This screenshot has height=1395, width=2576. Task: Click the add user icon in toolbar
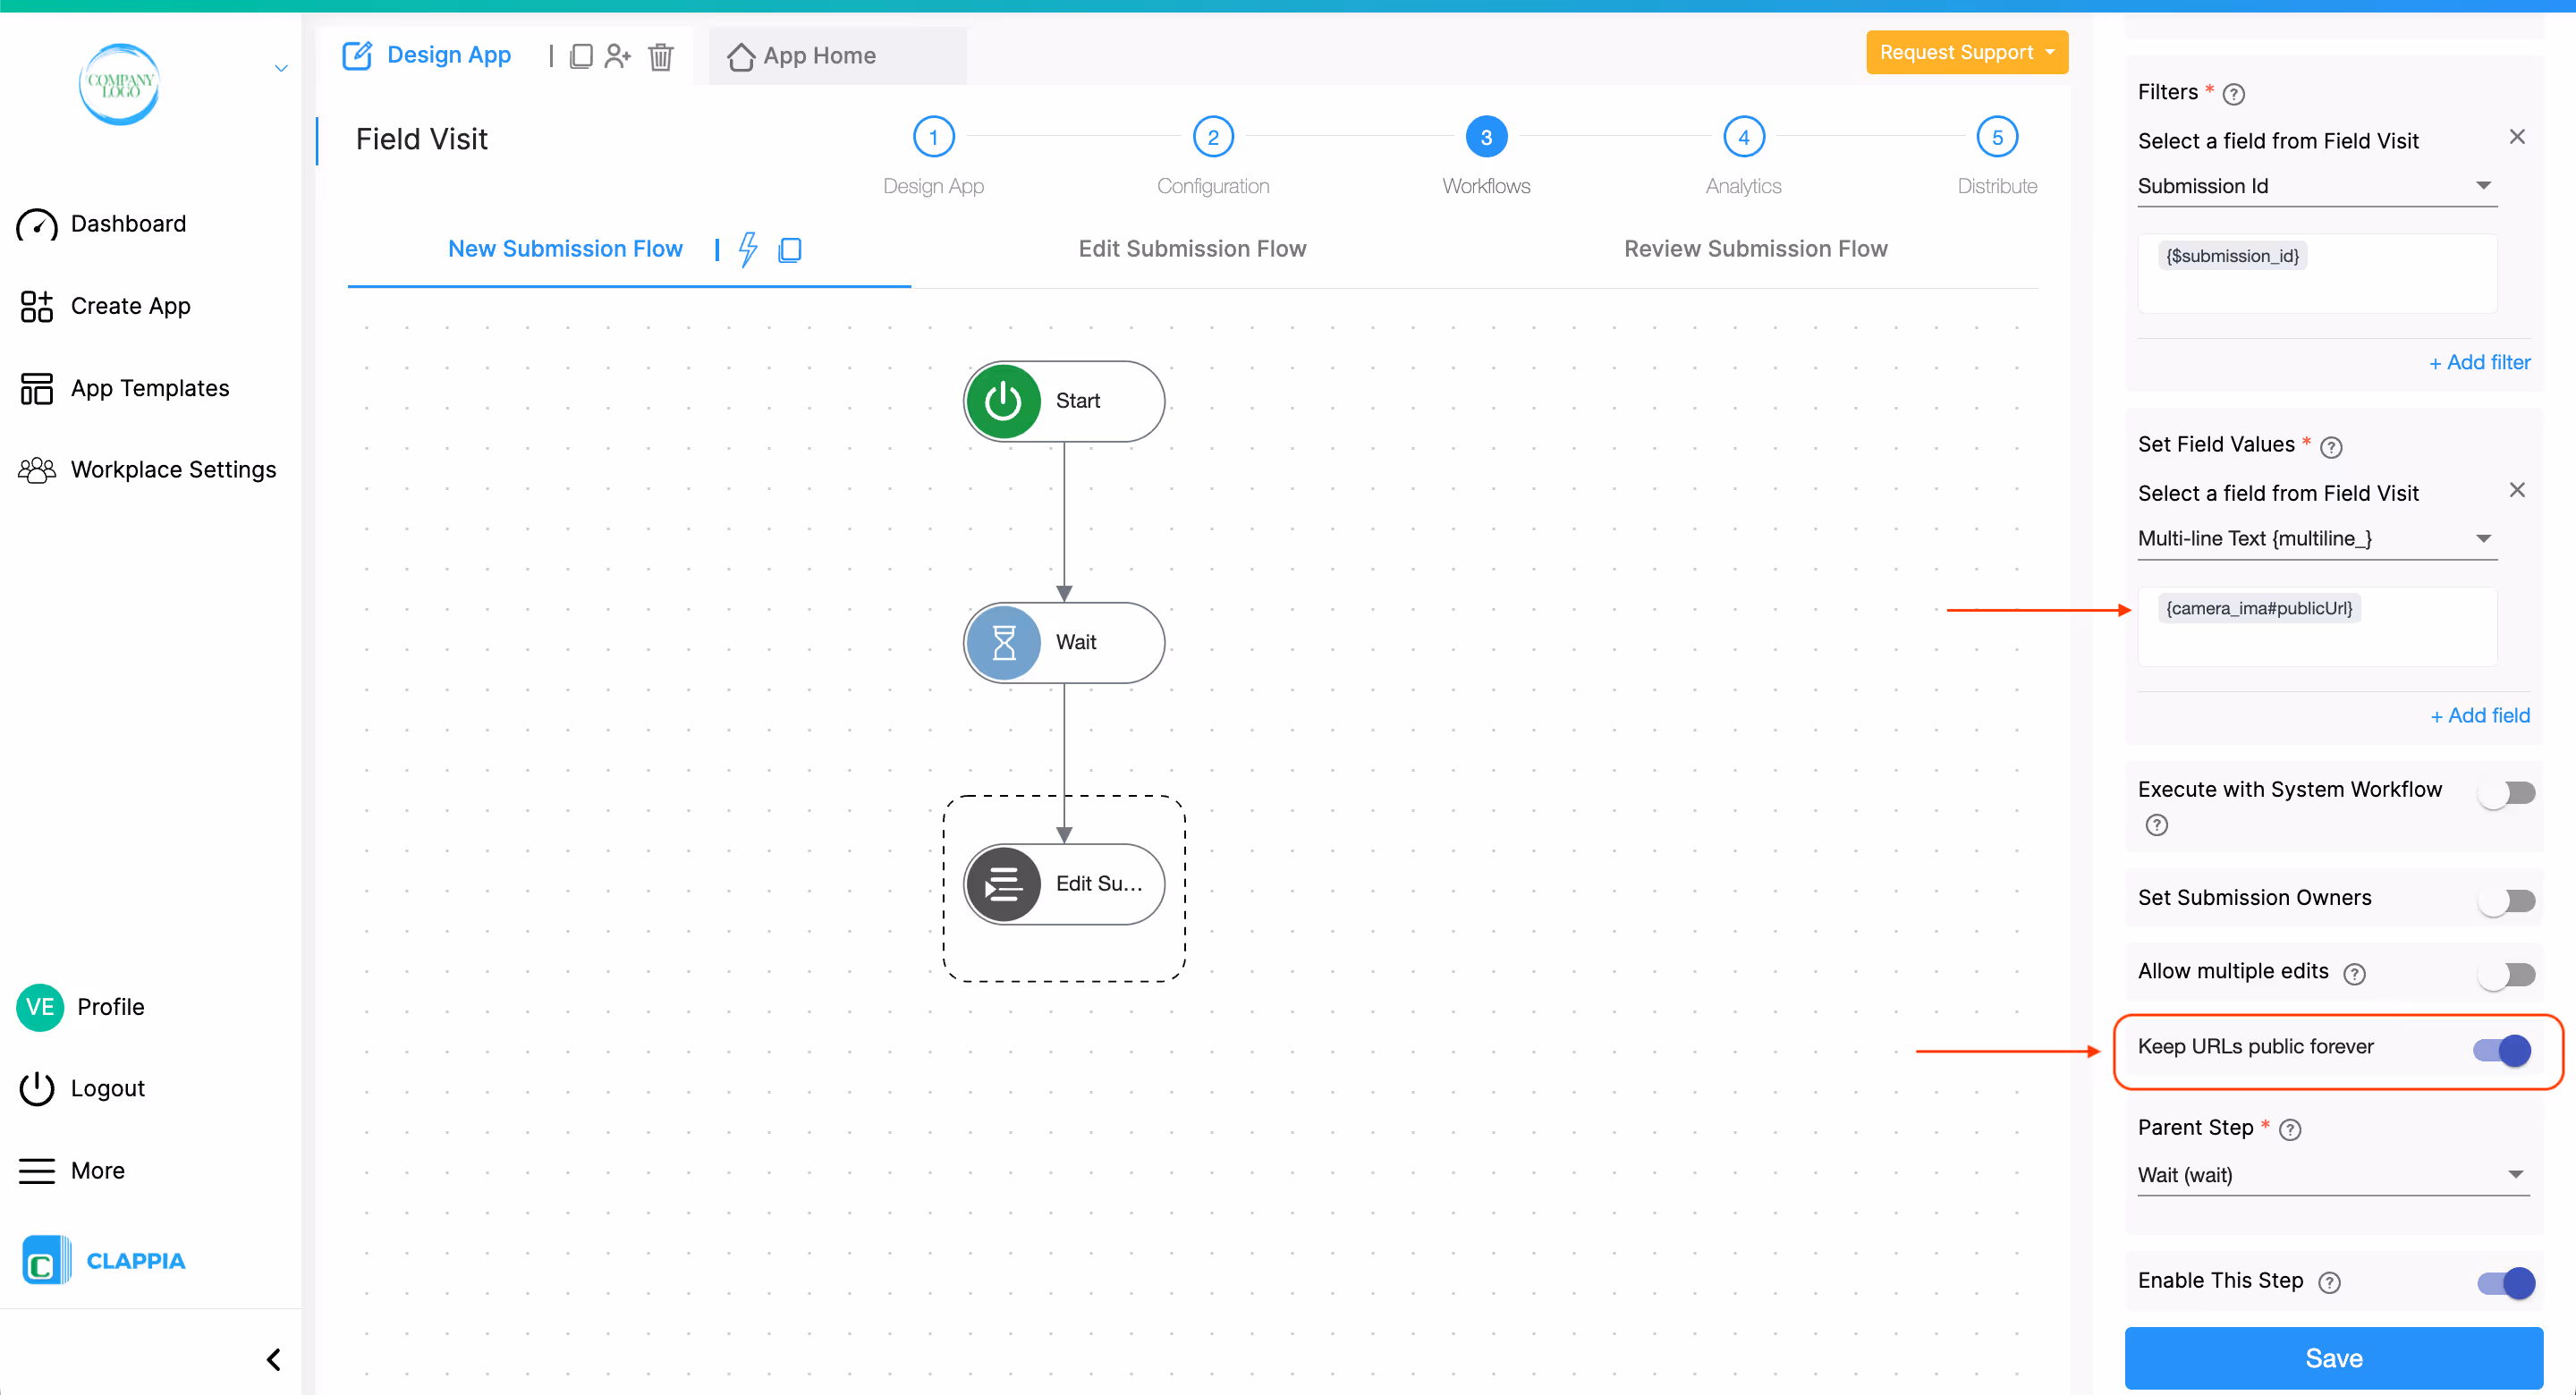click(618, 56)
